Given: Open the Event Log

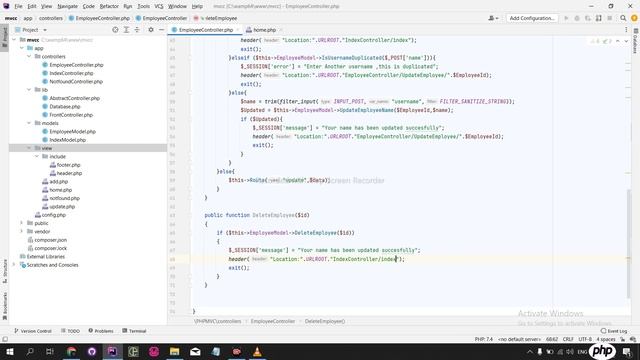Looking at the screenshot, I should pos(614,331).
